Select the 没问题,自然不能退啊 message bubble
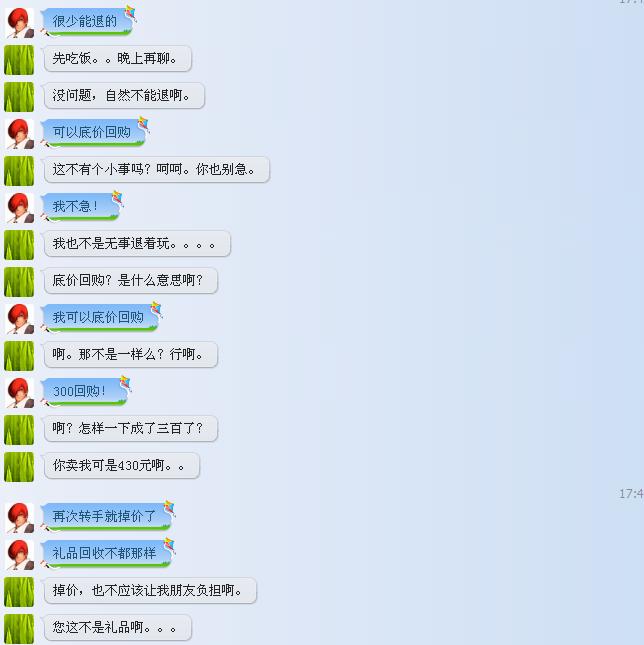This screenshot has width=644, height=645. coord(124,95)
